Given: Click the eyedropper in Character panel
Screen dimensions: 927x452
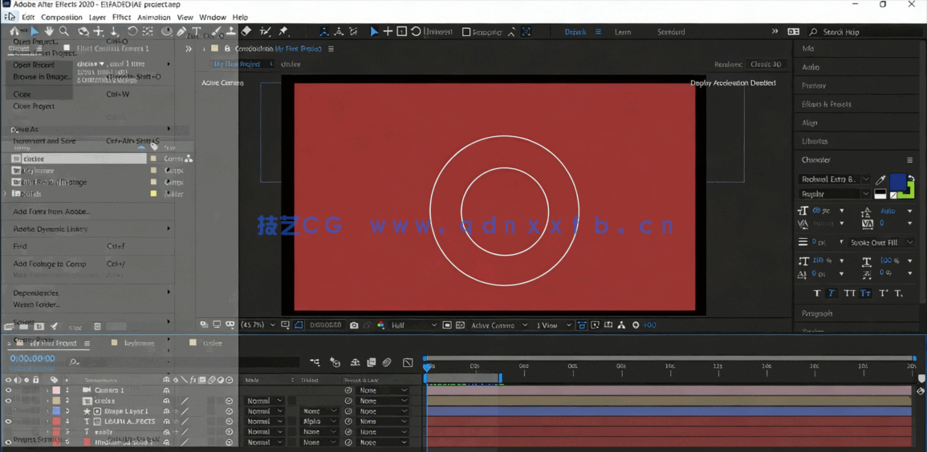Looking at the screenshot, I should coord(881,180).
